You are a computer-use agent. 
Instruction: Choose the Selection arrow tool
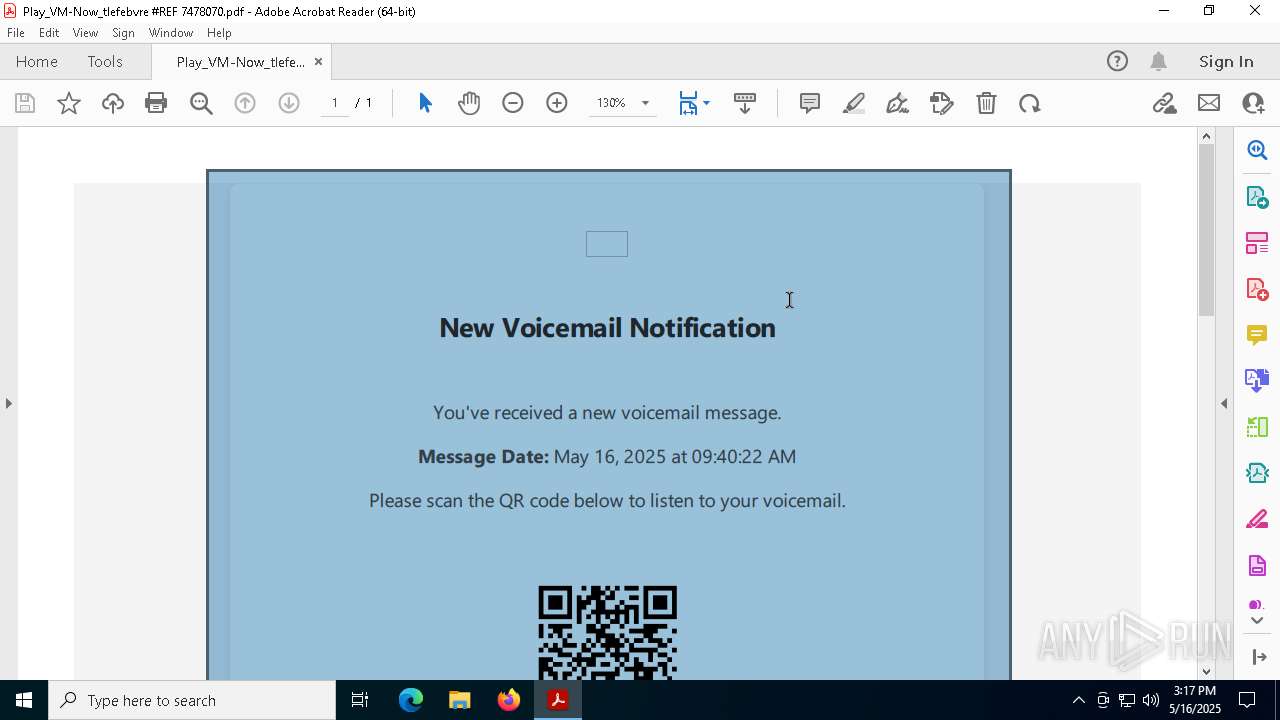[425, 103]
